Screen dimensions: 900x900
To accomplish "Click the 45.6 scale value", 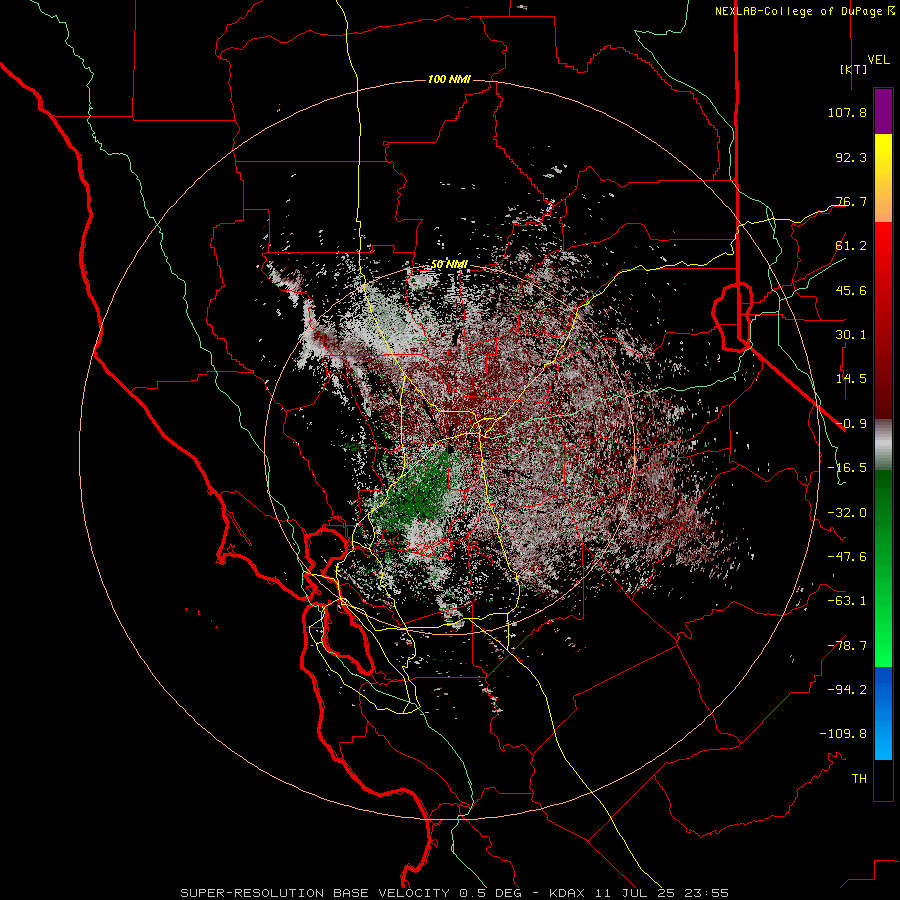I will coord(851,290).
